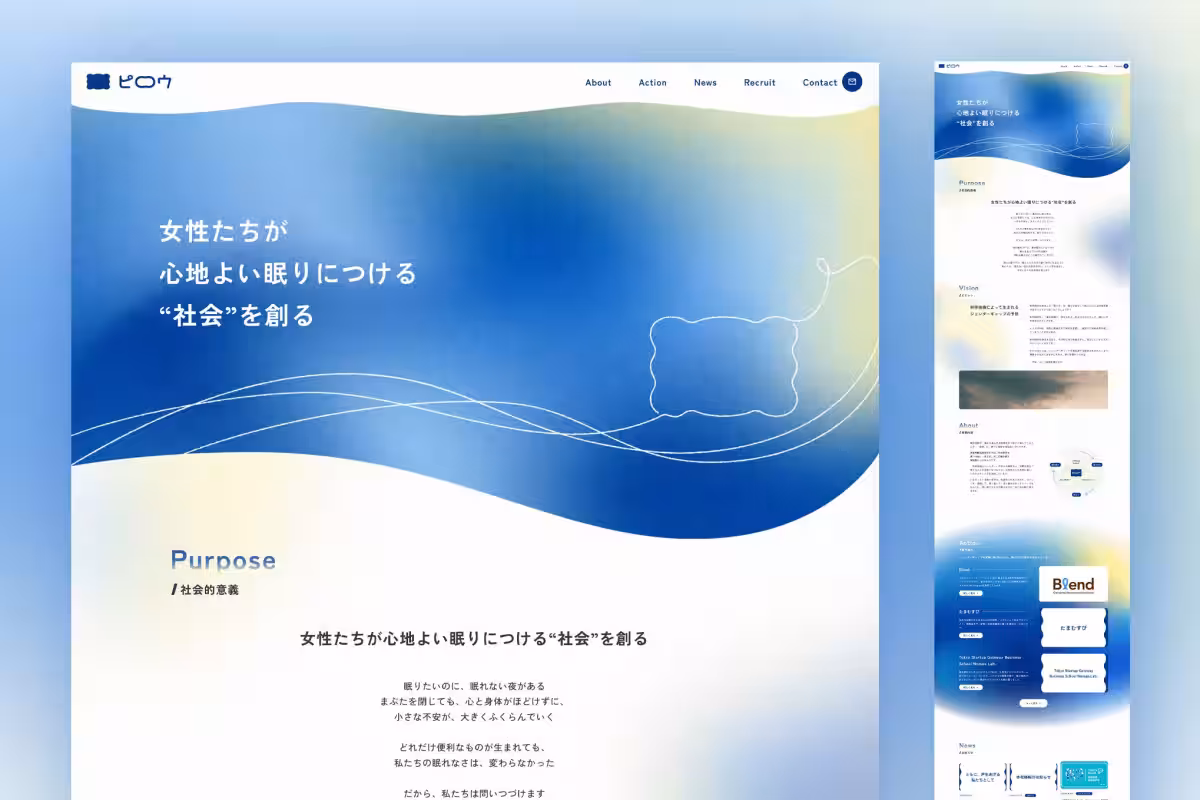Click the Recruit link in the header

coord(759,82)
